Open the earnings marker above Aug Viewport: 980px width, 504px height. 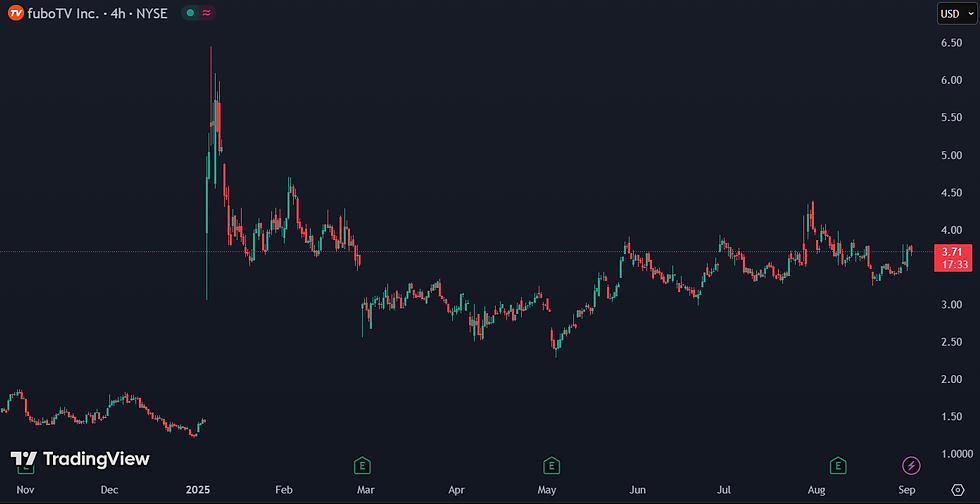coord(838,465)
